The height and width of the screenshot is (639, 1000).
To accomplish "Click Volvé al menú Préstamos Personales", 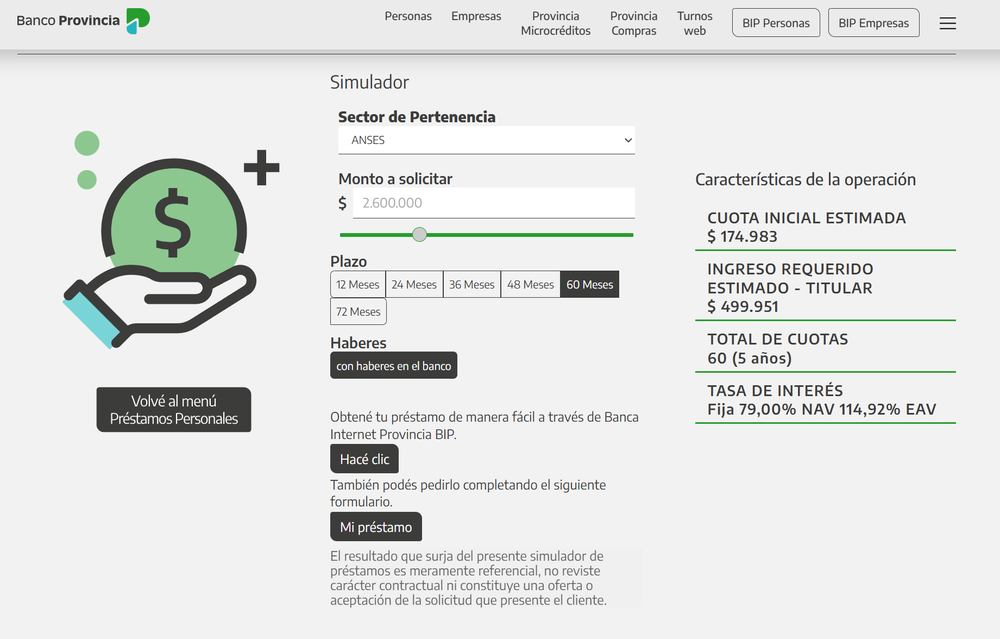I will [173, 409].
